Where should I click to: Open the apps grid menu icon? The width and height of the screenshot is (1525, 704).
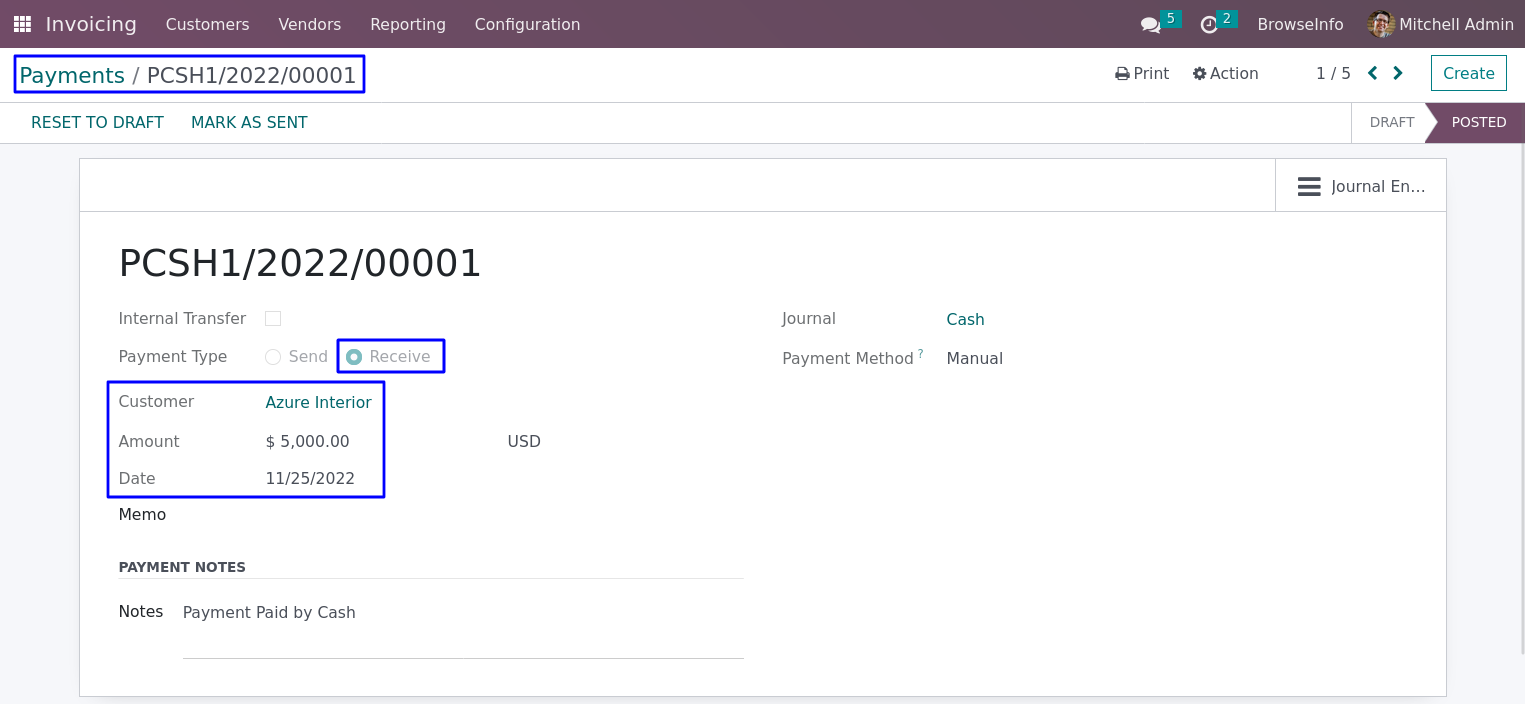(x=22, y=24)
